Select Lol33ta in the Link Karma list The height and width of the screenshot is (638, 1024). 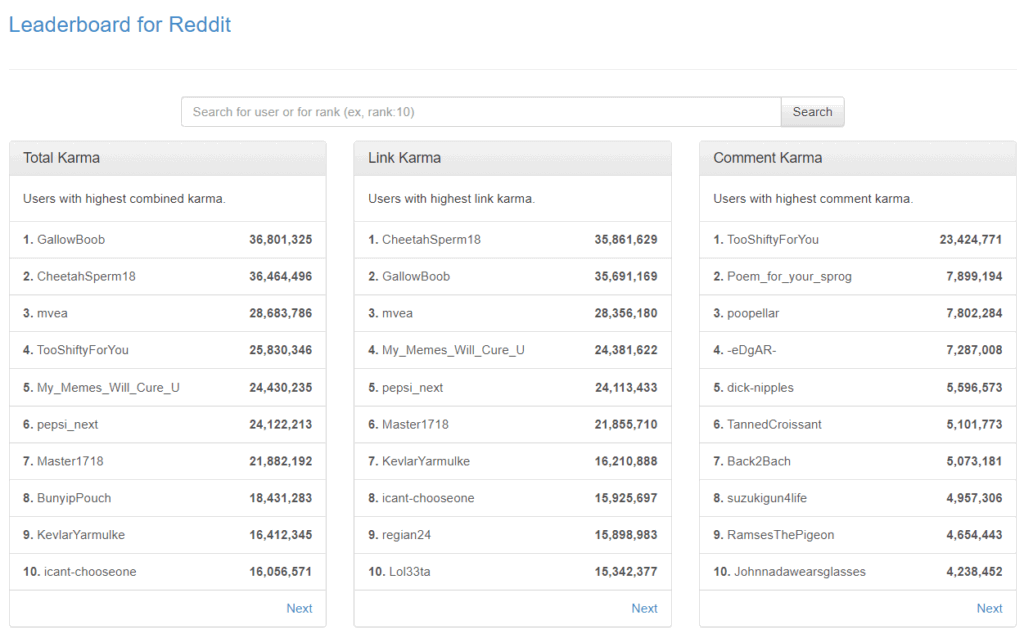click(409, 571)
